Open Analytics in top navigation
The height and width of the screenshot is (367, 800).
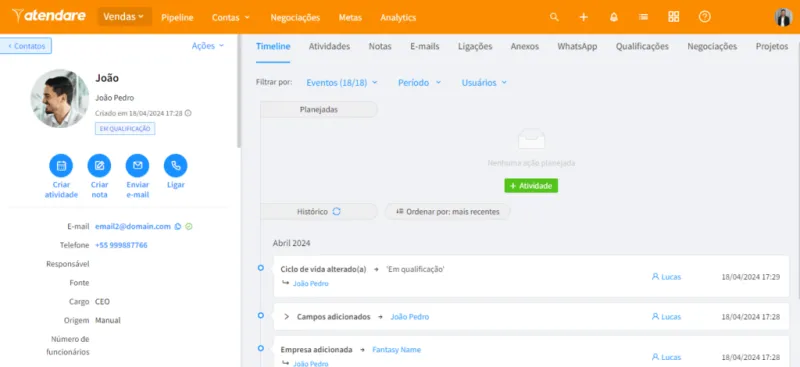(398, 17)
